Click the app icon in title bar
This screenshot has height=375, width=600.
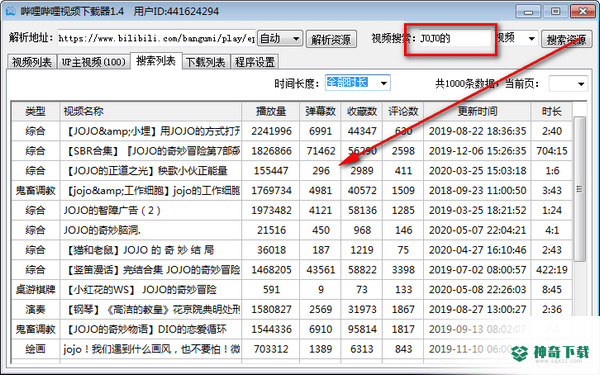(11, 11)
